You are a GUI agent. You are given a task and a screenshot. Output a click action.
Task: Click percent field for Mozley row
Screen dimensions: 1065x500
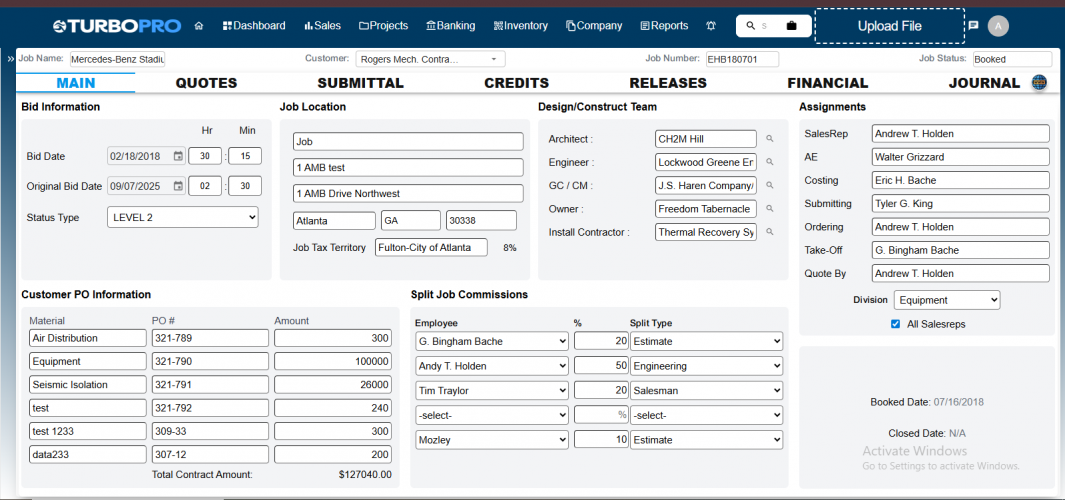point(601,440)
